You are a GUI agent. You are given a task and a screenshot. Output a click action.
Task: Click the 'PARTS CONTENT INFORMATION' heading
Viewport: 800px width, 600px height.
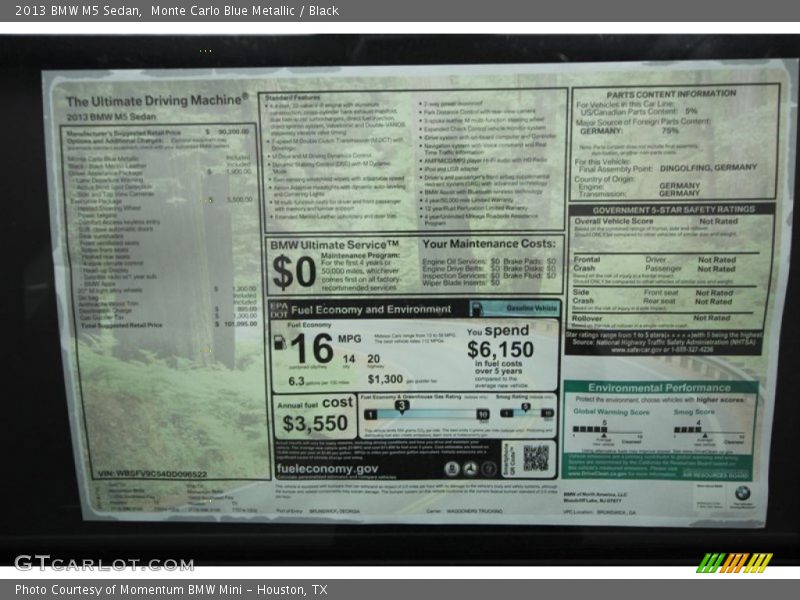tap(671, 94)
